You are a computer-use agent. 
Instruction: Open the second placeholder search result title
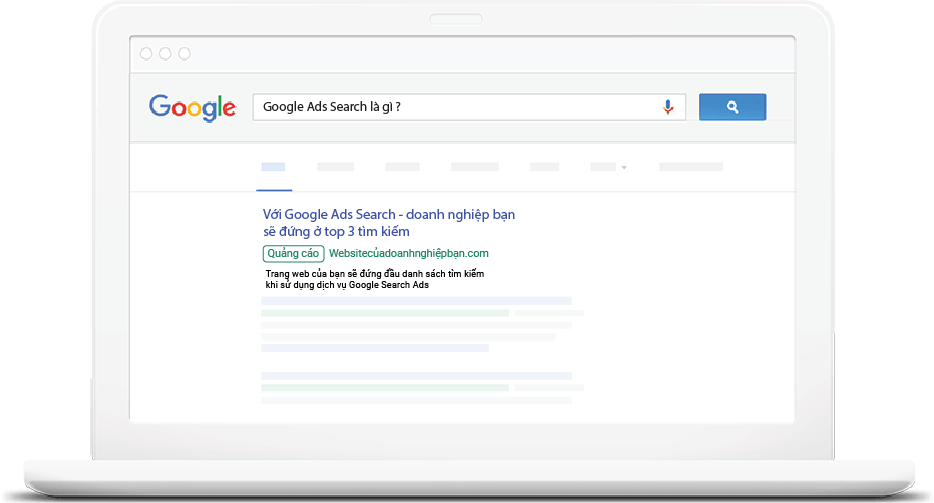pos(416,376)
